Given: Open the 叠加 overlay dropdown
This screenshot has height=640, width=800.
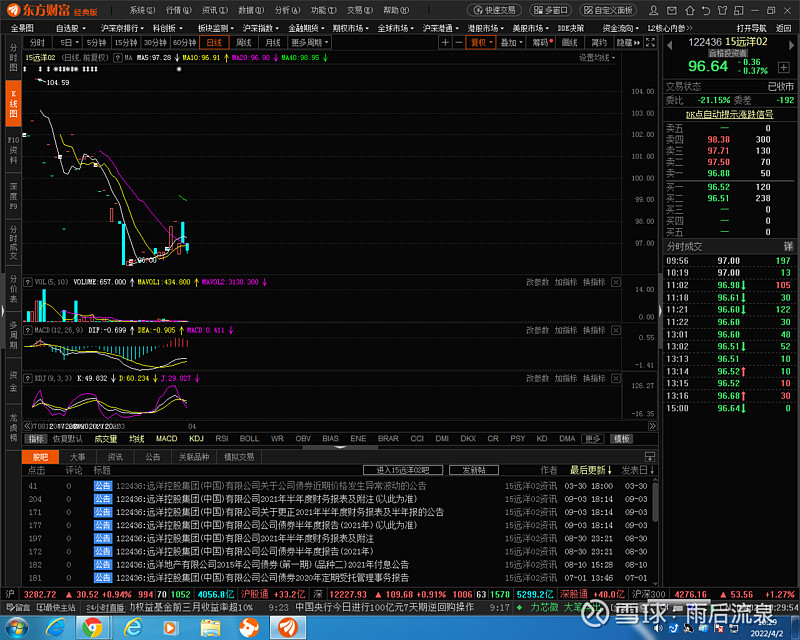Looking at the screenshot, I should click(512, 42).
